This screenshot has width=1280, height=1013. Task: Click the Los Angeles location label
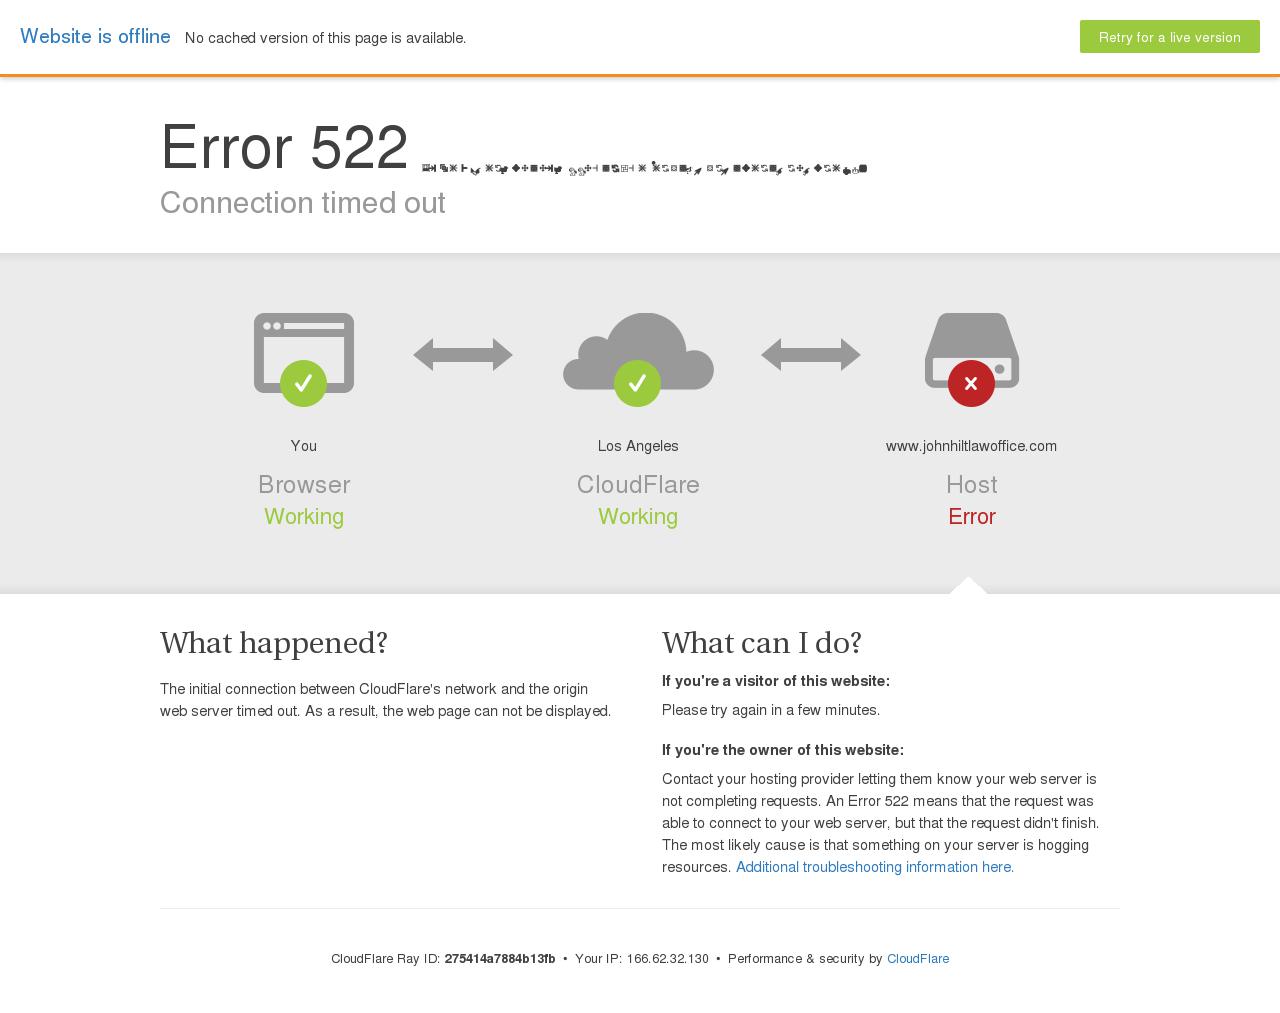click(x=638, y=446)
